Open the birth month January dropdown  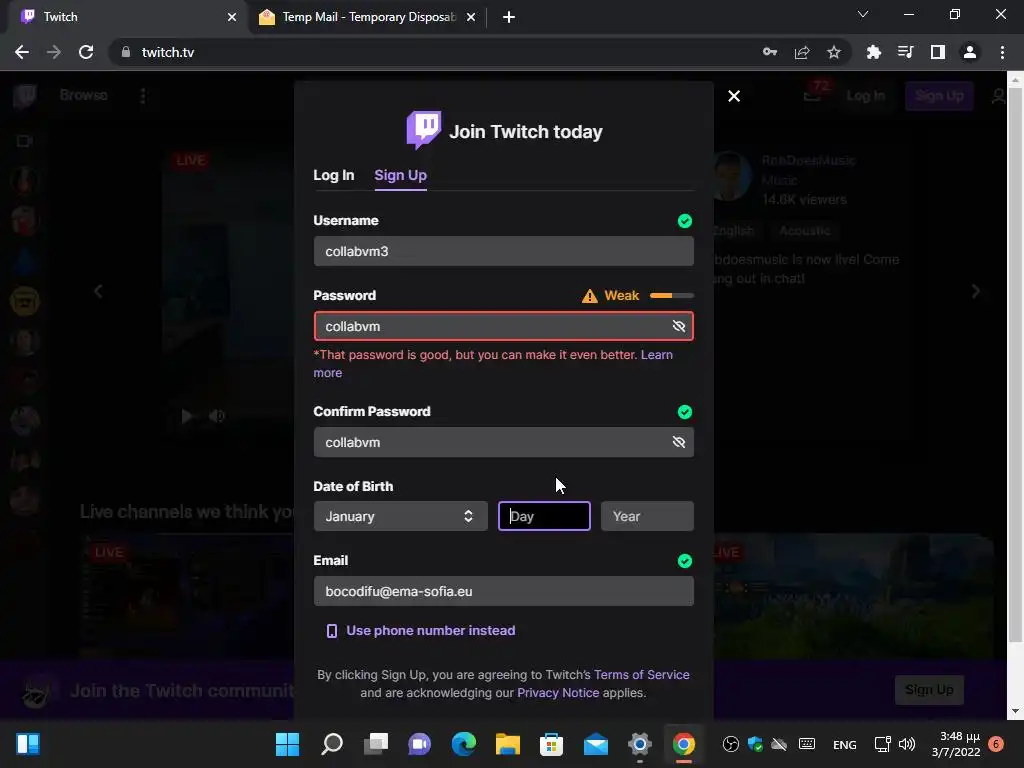coord(400,516)
